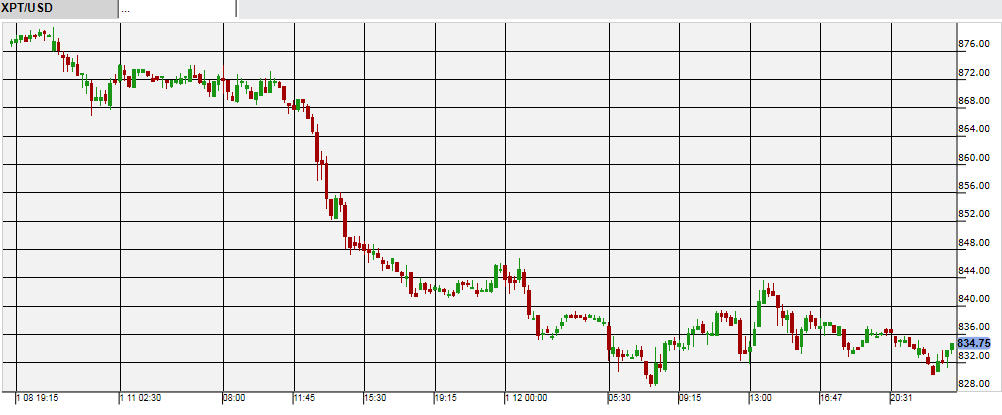The width and height of the screenshot is (1002, 415).
Task: Select the 20:31 time axis marker
Action: 901,398
